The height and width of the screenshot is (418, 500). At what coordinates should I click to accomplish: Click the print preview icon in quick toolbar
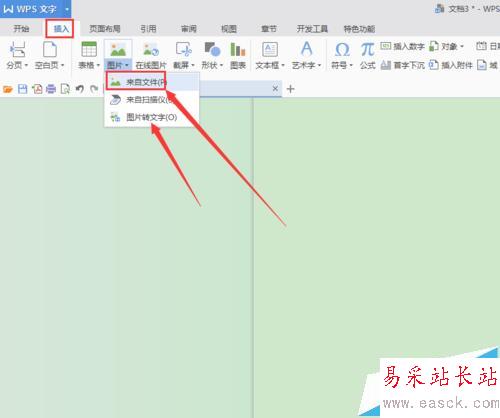[x=65, y=89]
